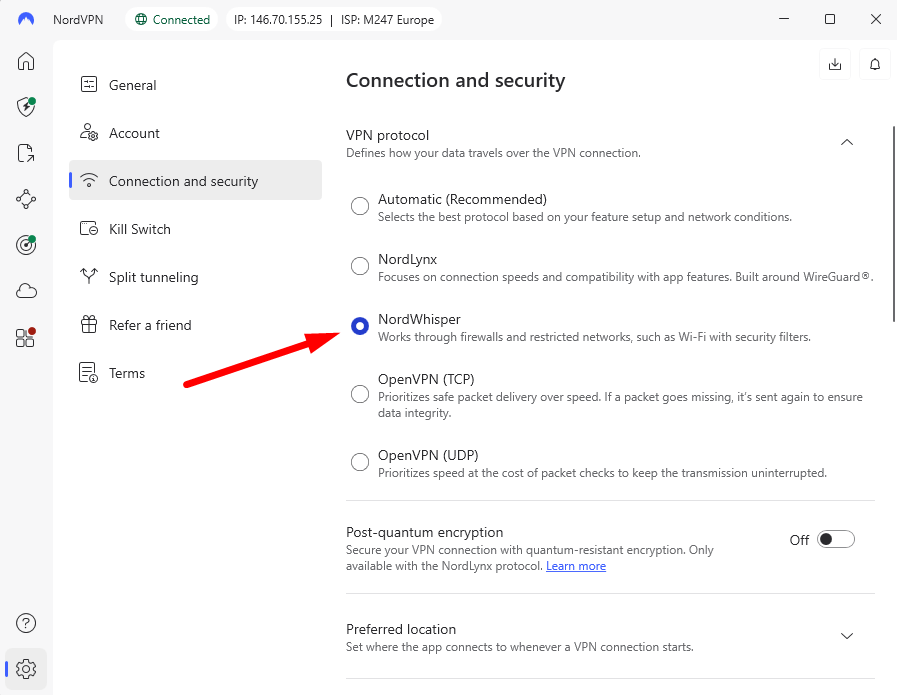Expand the Preferred location section
Image resolution: width=897 pixels, height=695 pixels.
pos(847,635)
